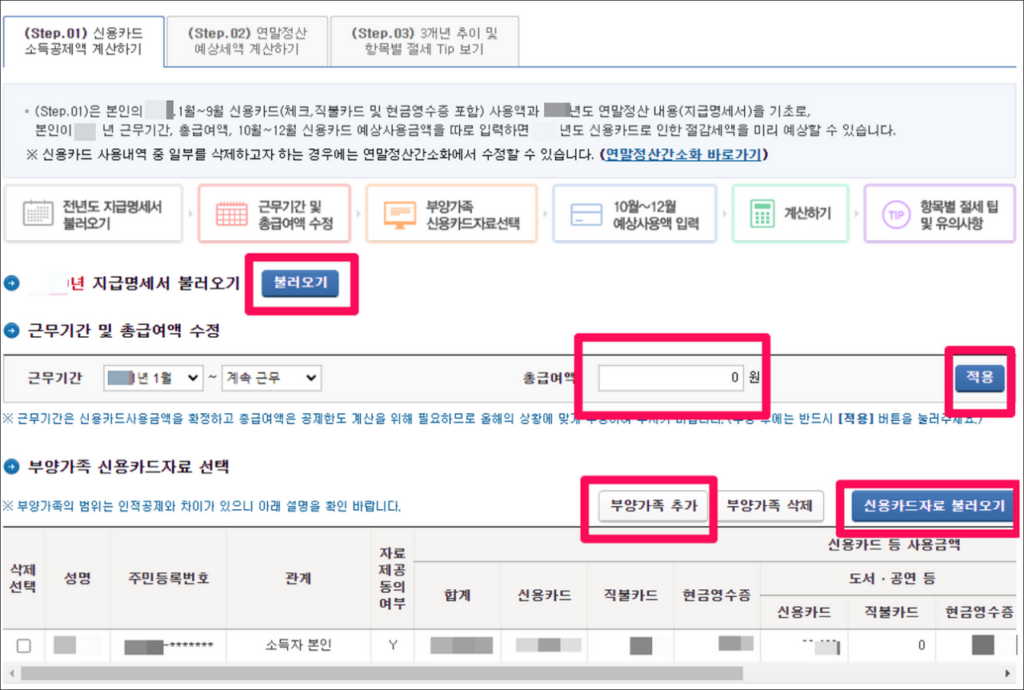Click the Y value in 자료제공동의여부 column
The height and width of the screenshot is (690, 1024).
392,646
